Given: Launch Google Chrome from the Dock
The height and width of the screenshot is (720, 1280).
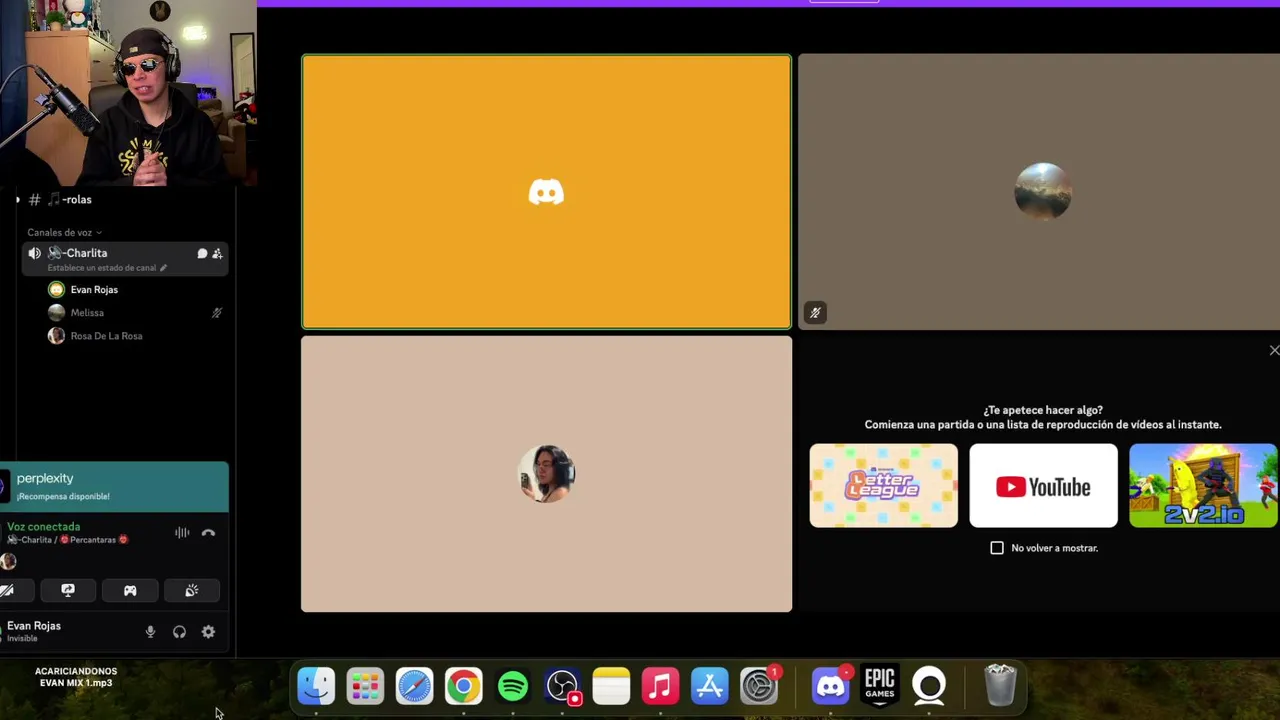Looking at the screenshot, I should coord(463,686).
